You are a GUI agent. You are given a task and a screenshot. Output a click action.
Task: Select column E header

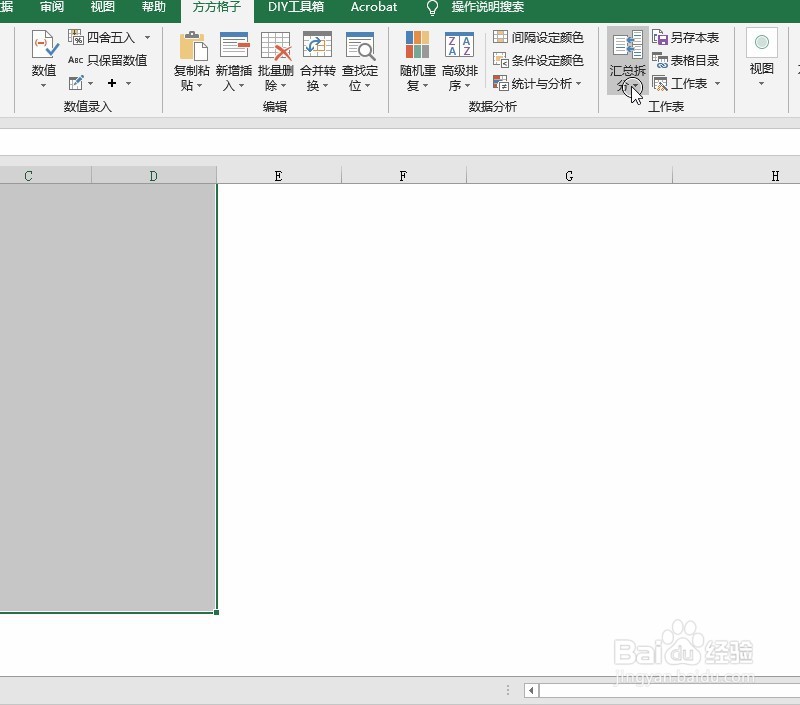click(x=279, y=175)
